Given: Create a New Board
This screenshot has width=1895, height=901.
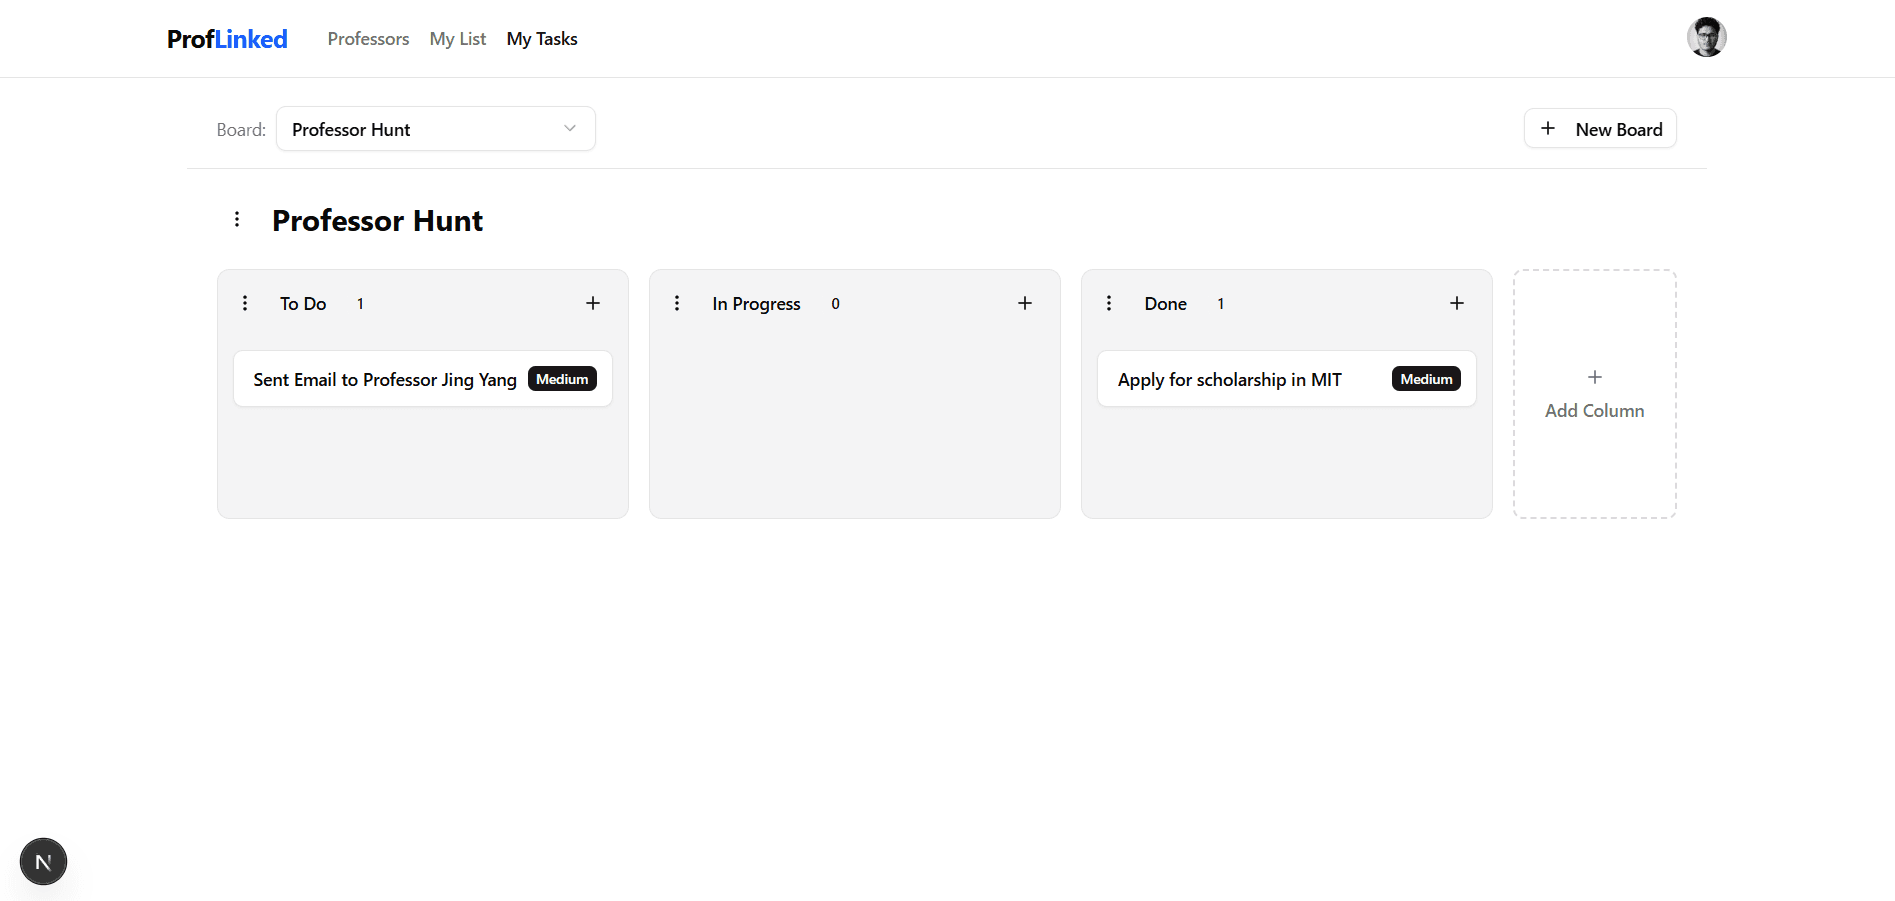Looking at the screenshot, I should click(x=1600, y=129).
